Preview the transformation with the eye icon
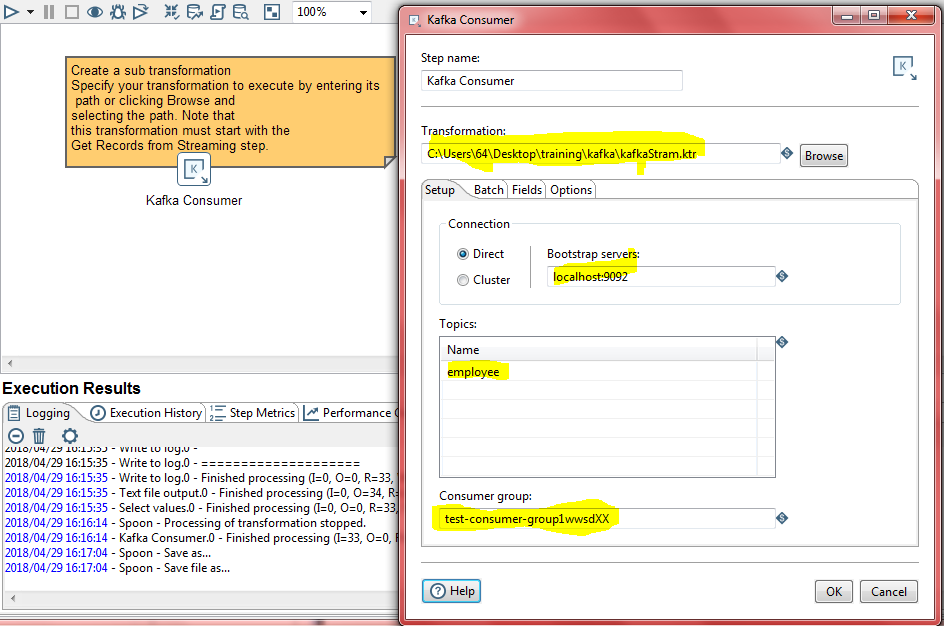Screen dimensions: 944x626 coord(95,11)
